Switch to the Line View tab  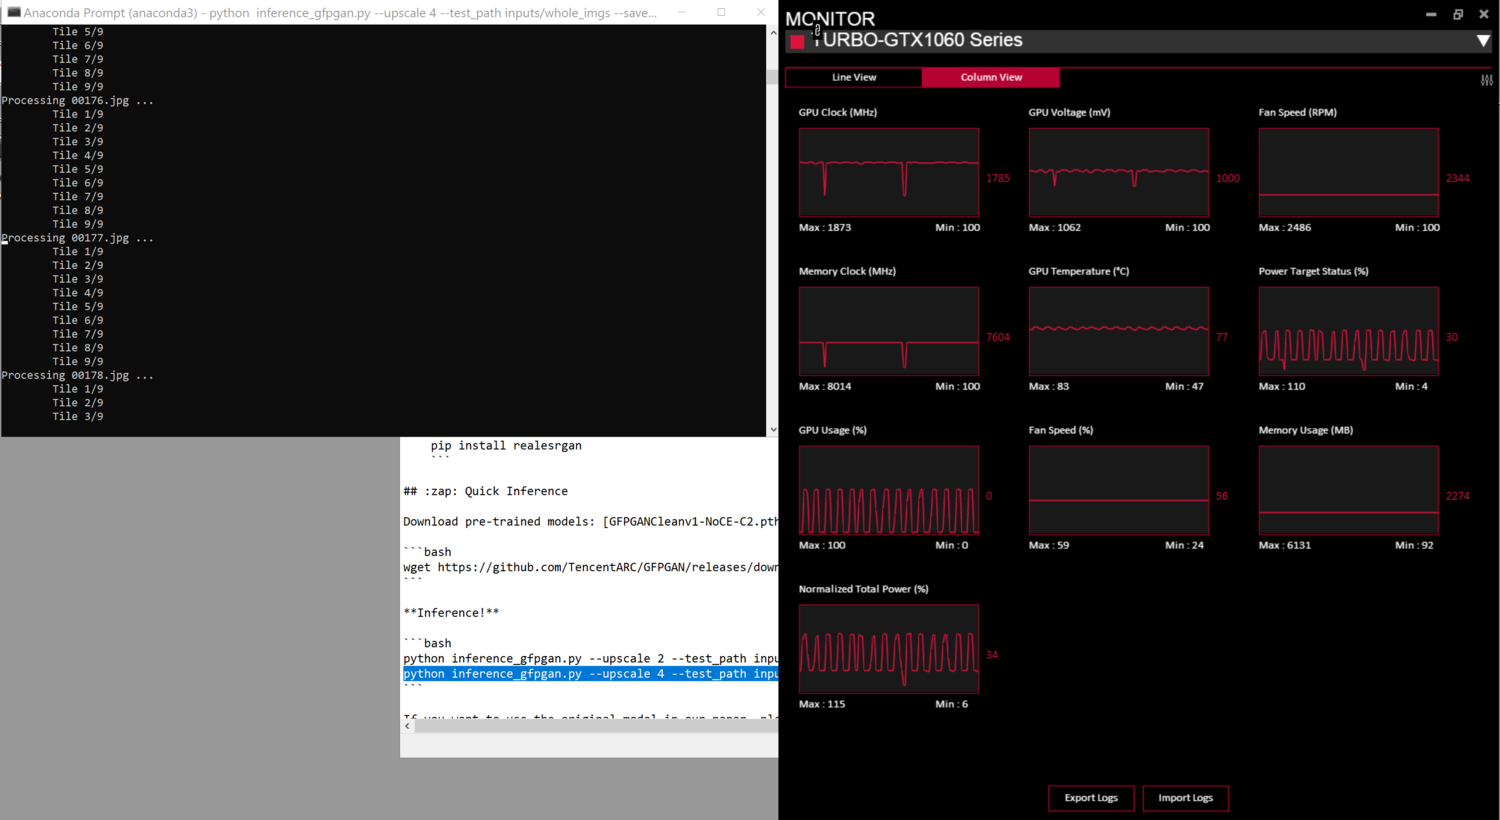[x=854, y=77]
